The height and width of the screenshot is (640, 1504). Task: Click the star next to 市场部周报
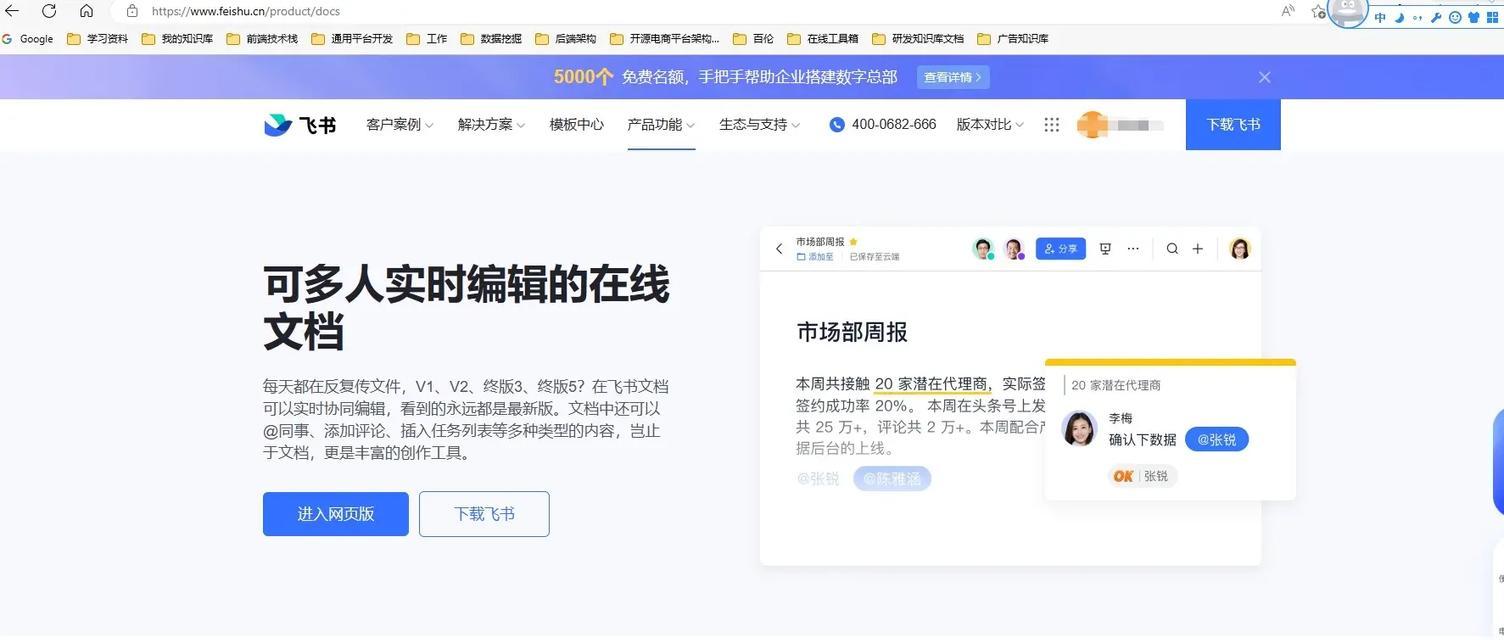(853, 242)
